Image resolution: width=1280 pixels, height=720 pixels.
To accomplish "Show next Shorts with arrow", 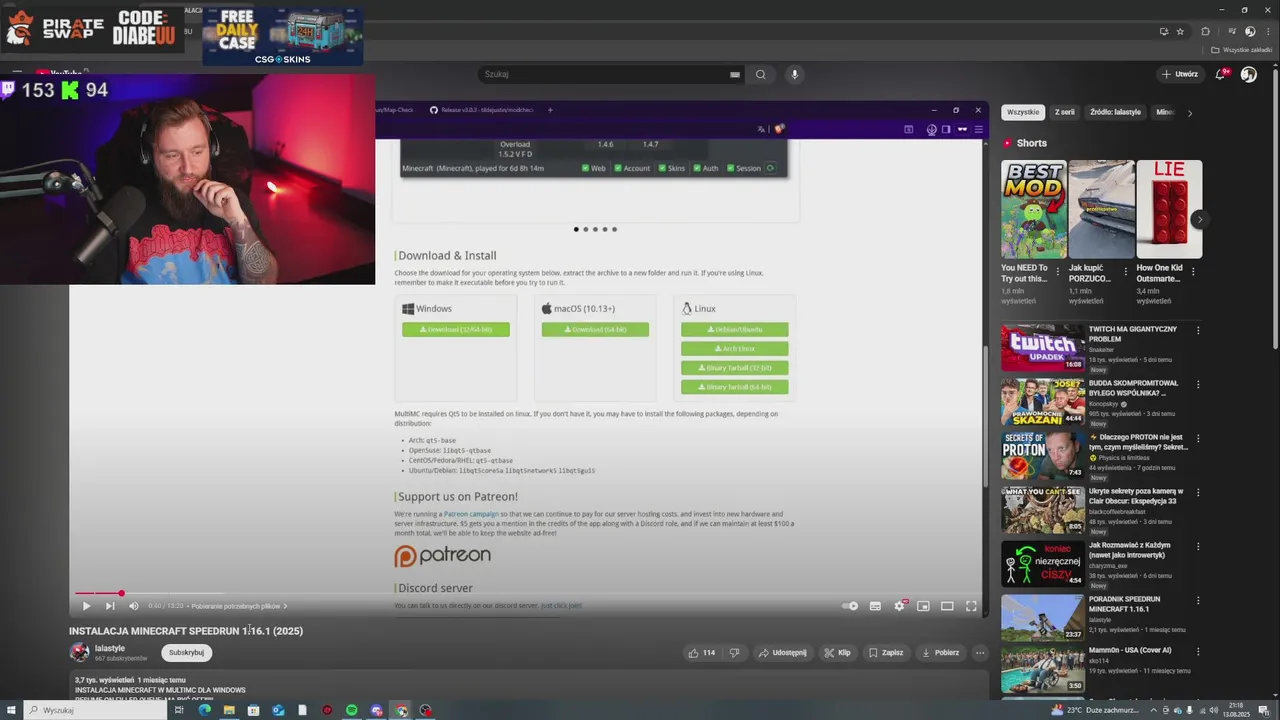I will 1200,219.
